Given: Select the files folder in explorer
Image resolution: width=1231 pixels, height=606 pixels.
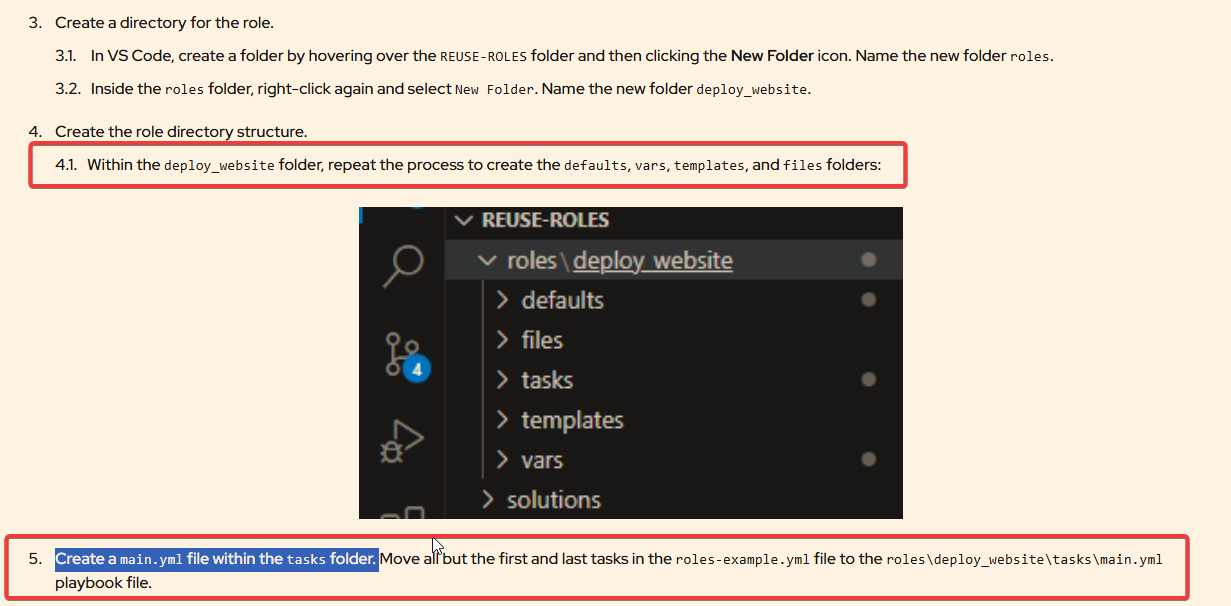Looking at the screenshot, I should [542, 340].
